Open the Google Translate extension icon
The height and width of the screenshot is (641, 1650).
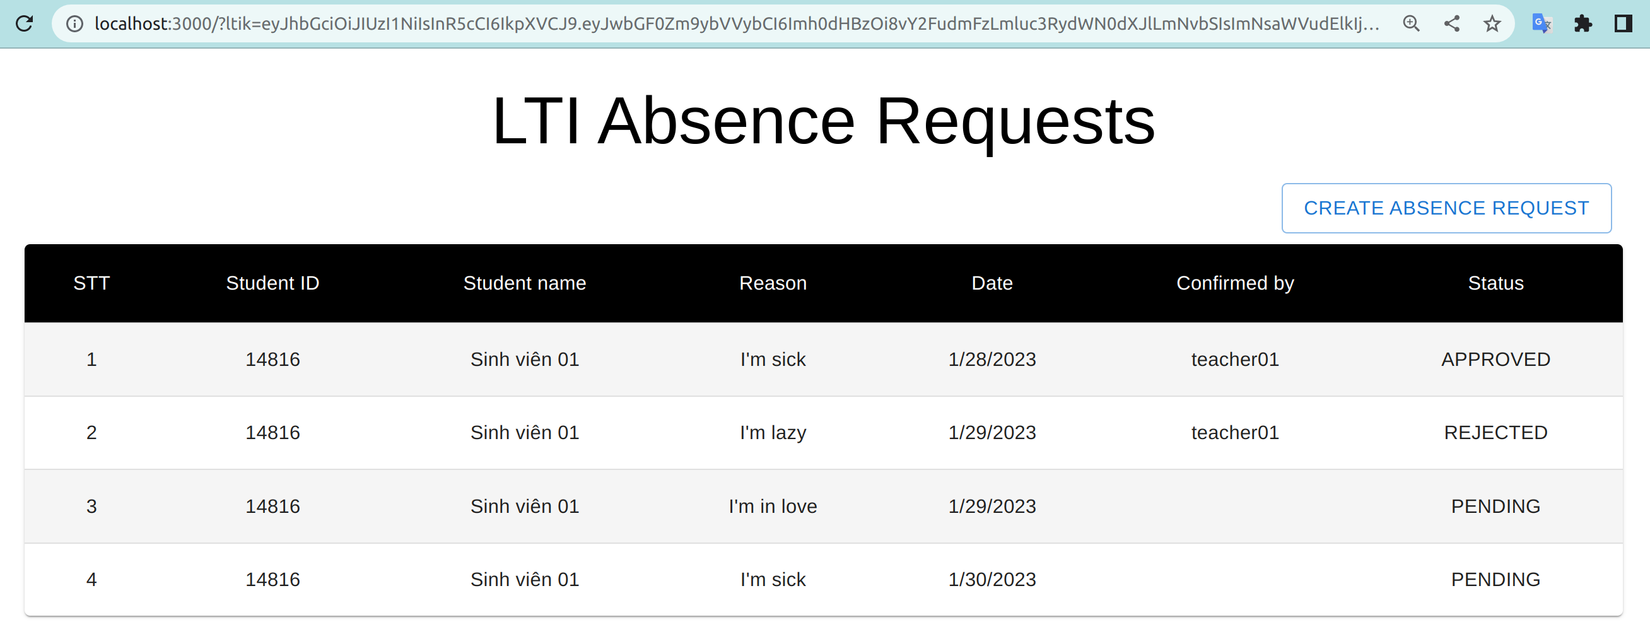(1541, 23)
